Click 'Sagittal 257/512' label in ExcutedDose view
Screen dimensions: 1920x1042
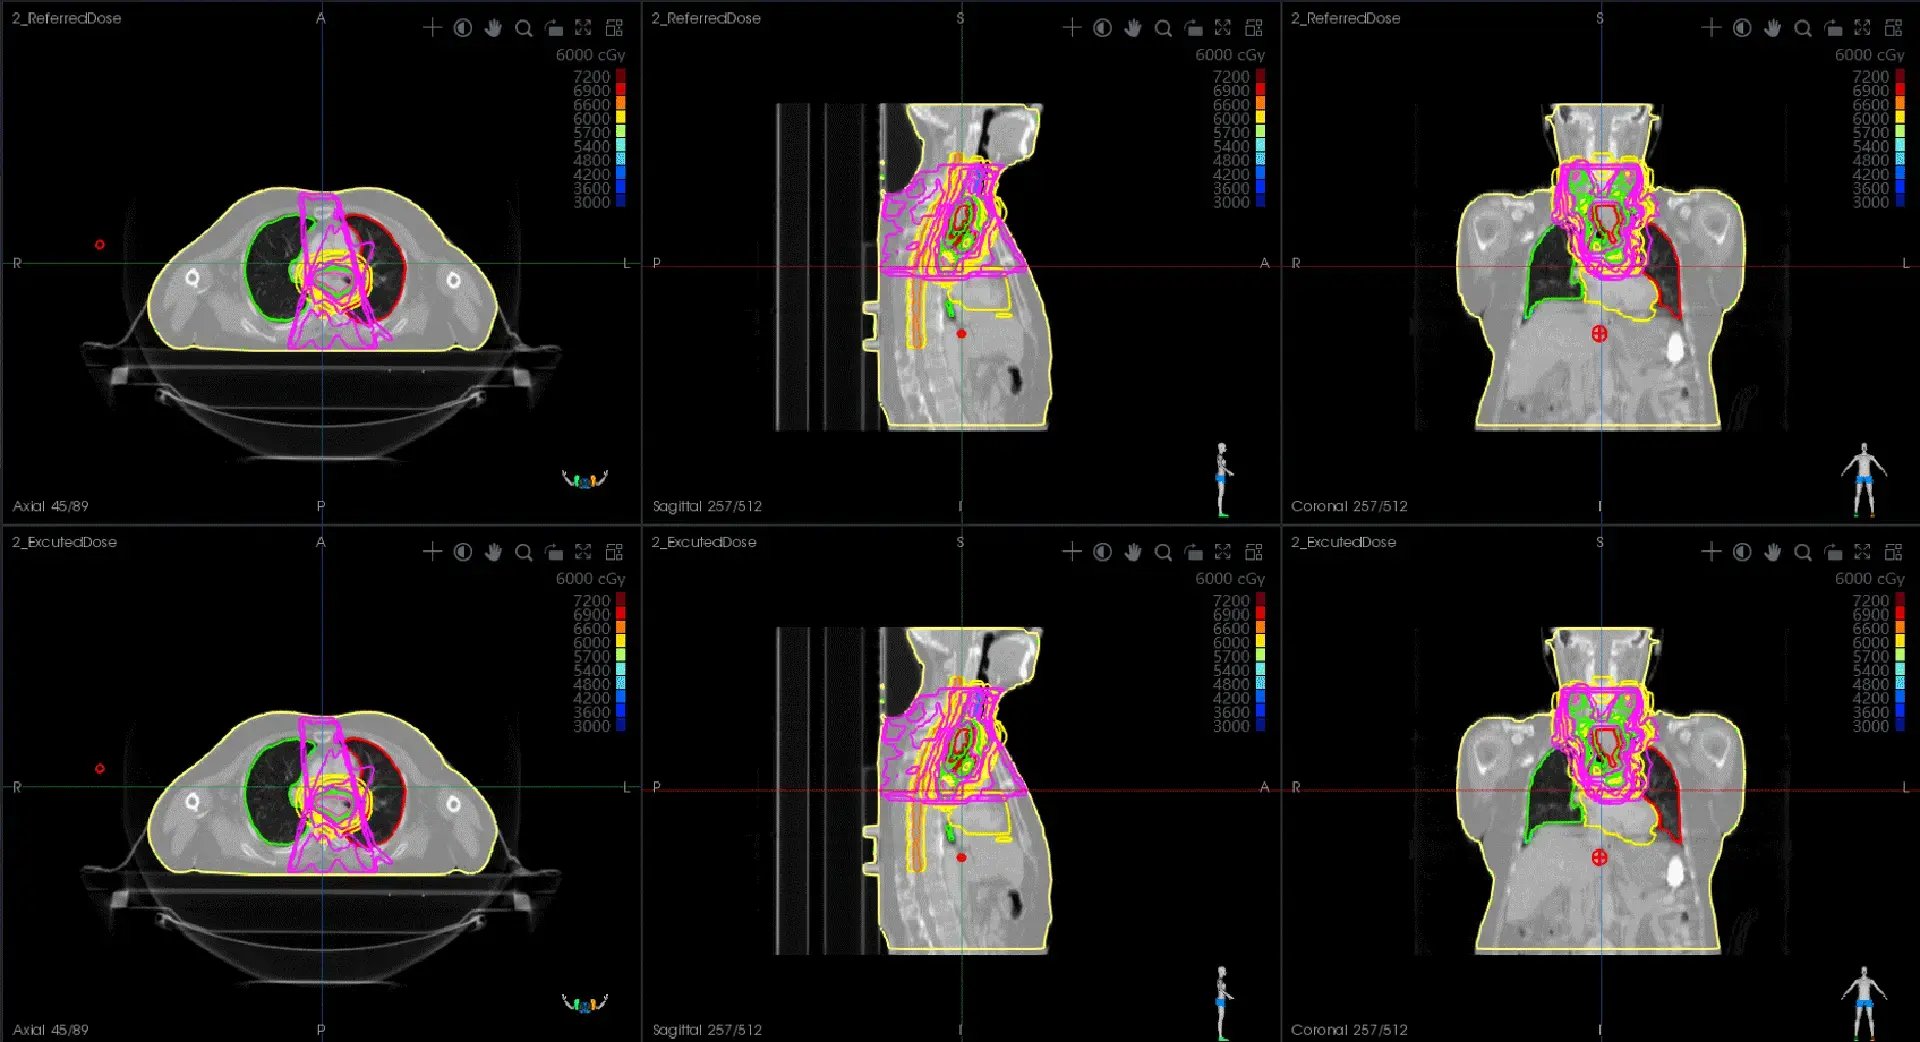point(707,1029)
